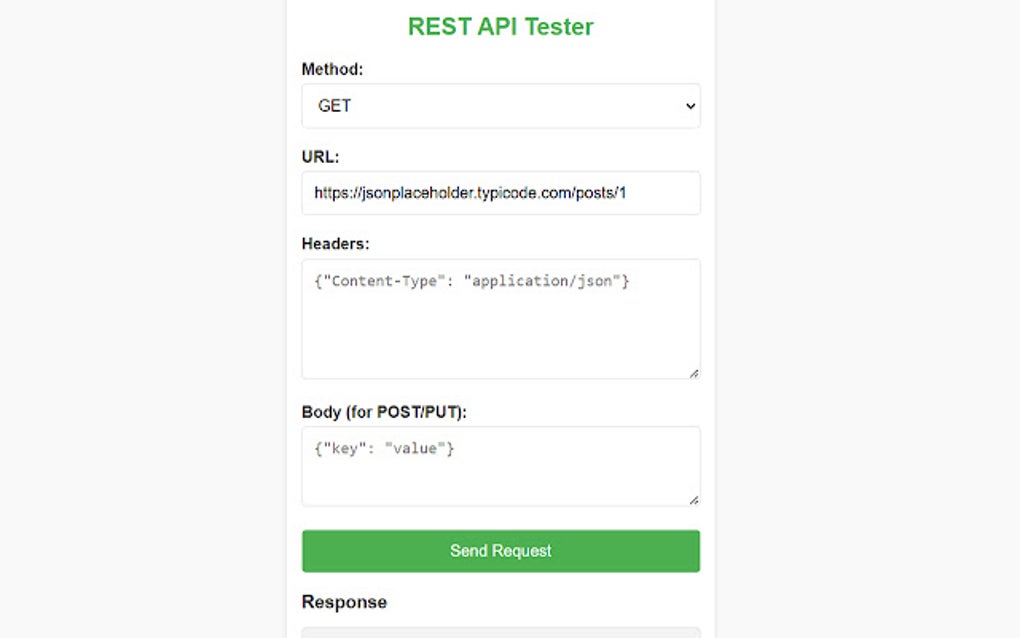This screenshot has width=1020, height=638.
Task: Click the REST API Tester heading
Action: pos(500,26)
